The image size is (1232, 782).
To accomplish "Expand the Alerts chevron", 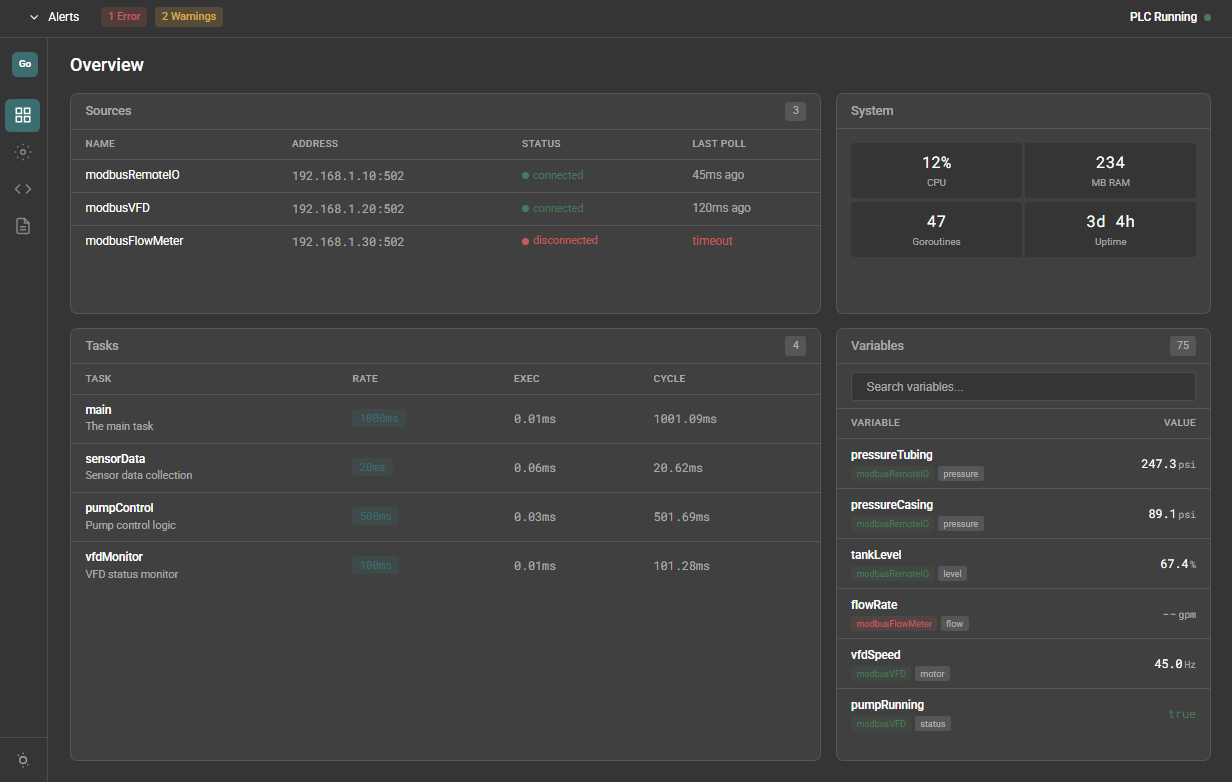I will pos(34,17).
